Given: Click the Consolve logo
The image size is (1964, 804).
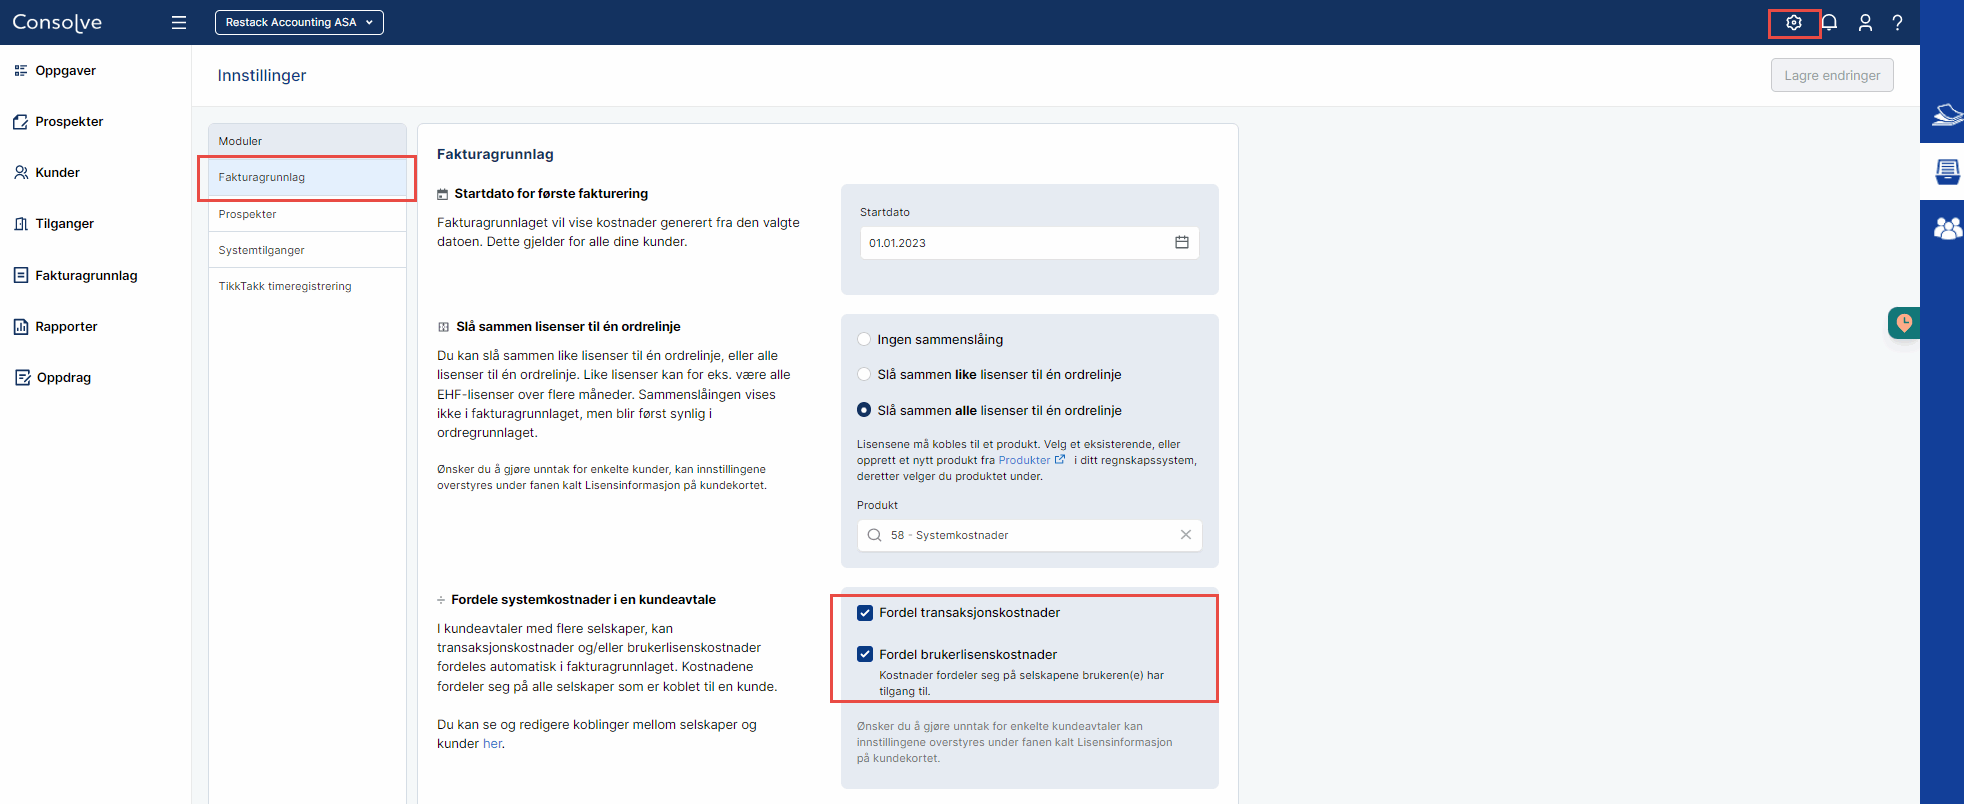Looking at the screenshot, I should [x=57, y=22].
